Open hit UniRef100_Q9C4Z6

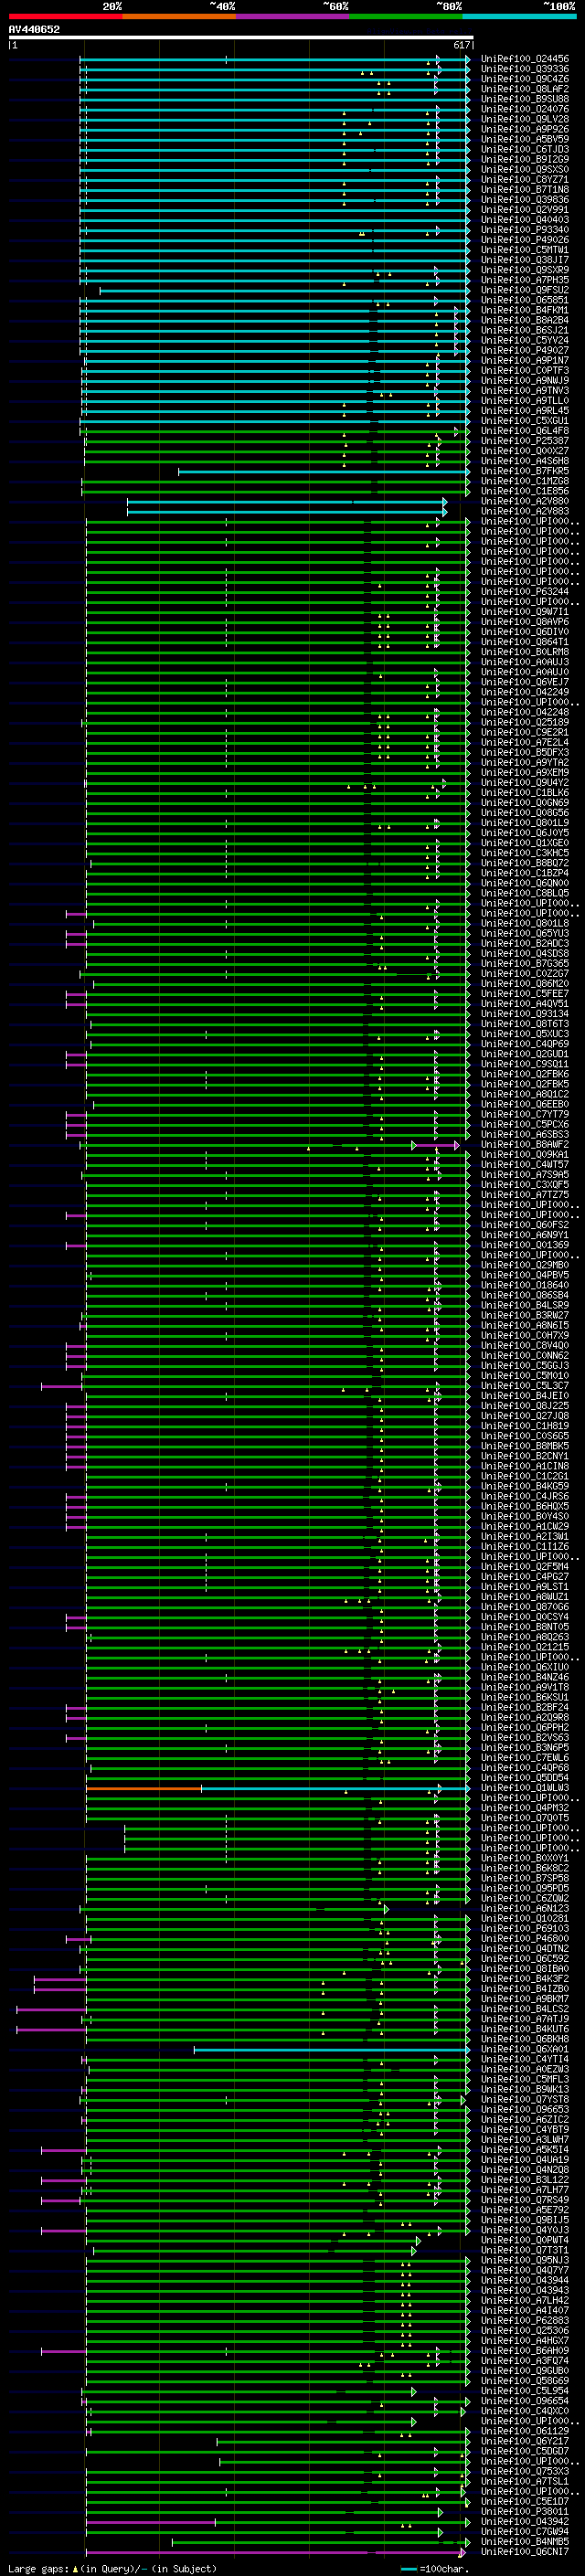tap(525, 79)
